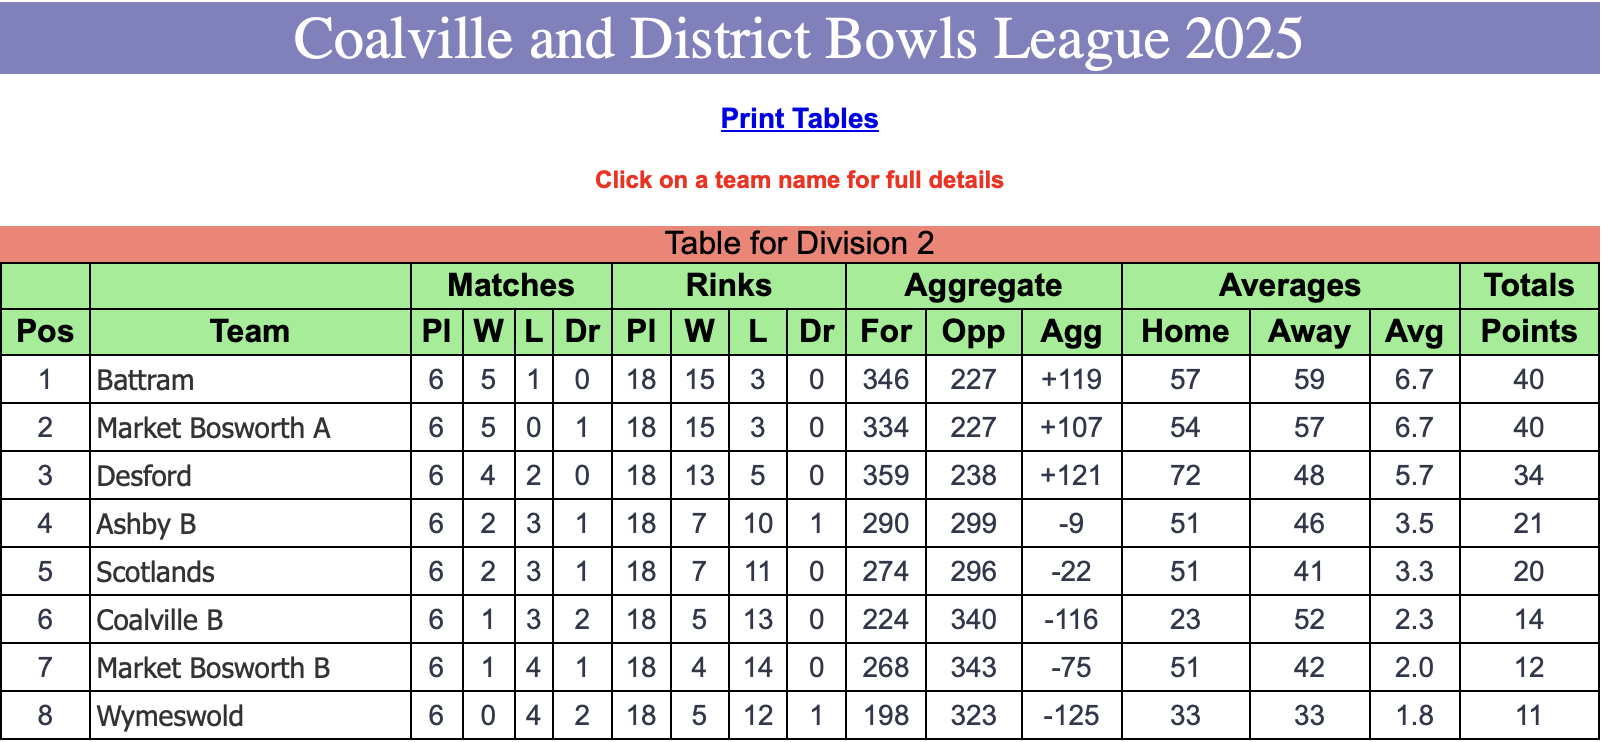Click the Averages group header

tap(1290, 286)
